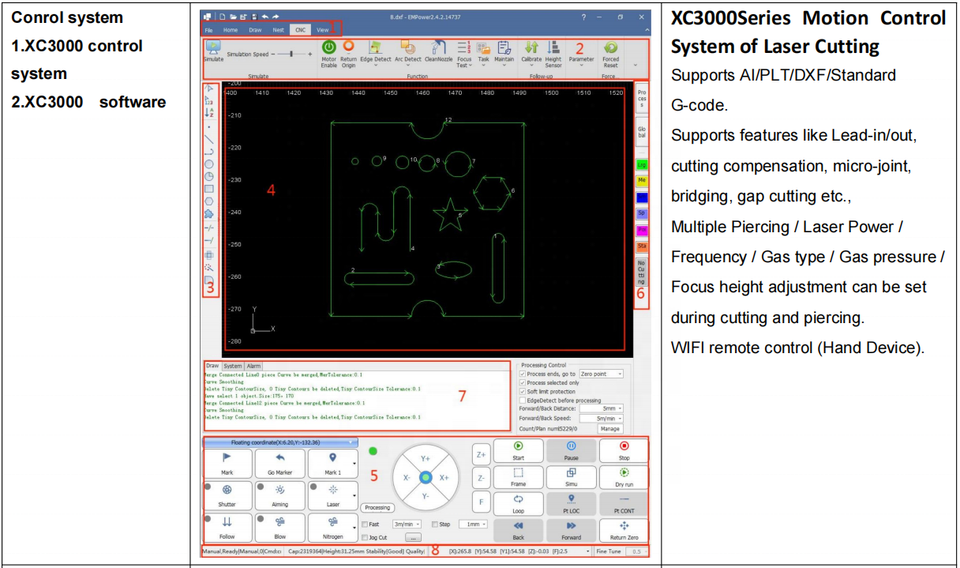This screenshot has width=960, height=568.
Task: Click the Shutter control icon
Action: (x=227, y=490)
